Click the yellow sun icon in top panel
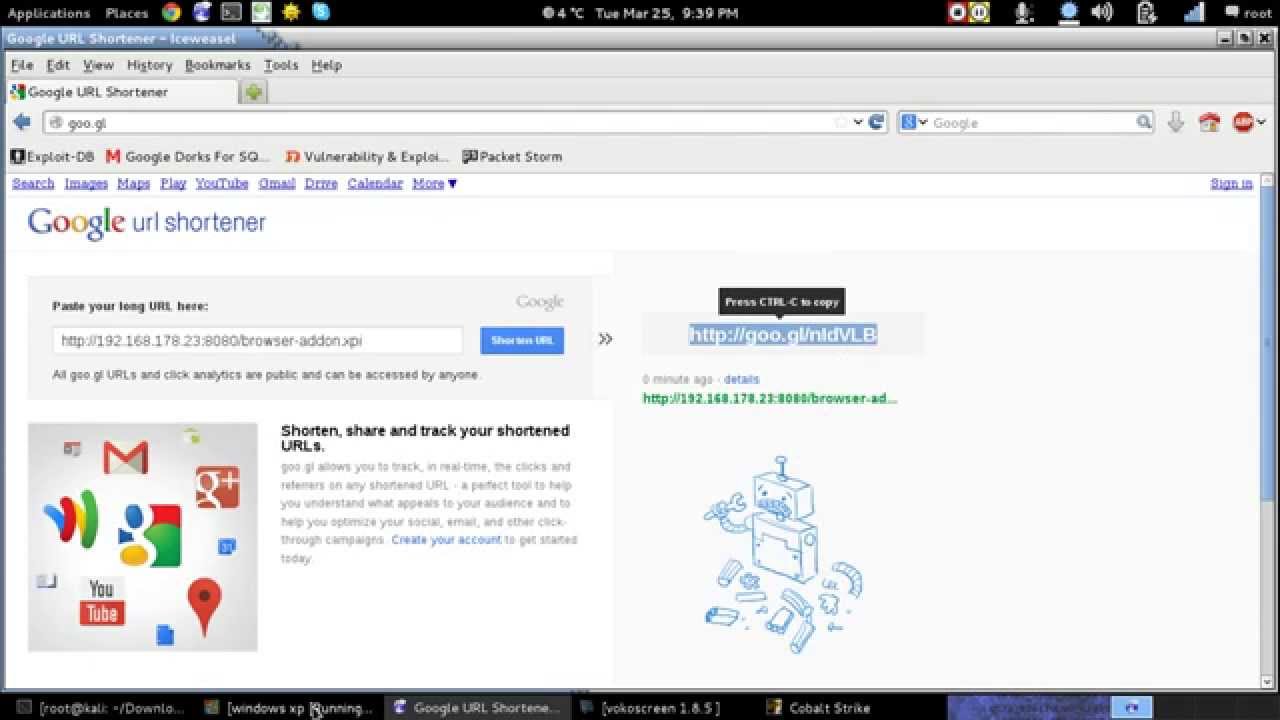This screenshot has height=720, width=1280. (x=291, y=13)
